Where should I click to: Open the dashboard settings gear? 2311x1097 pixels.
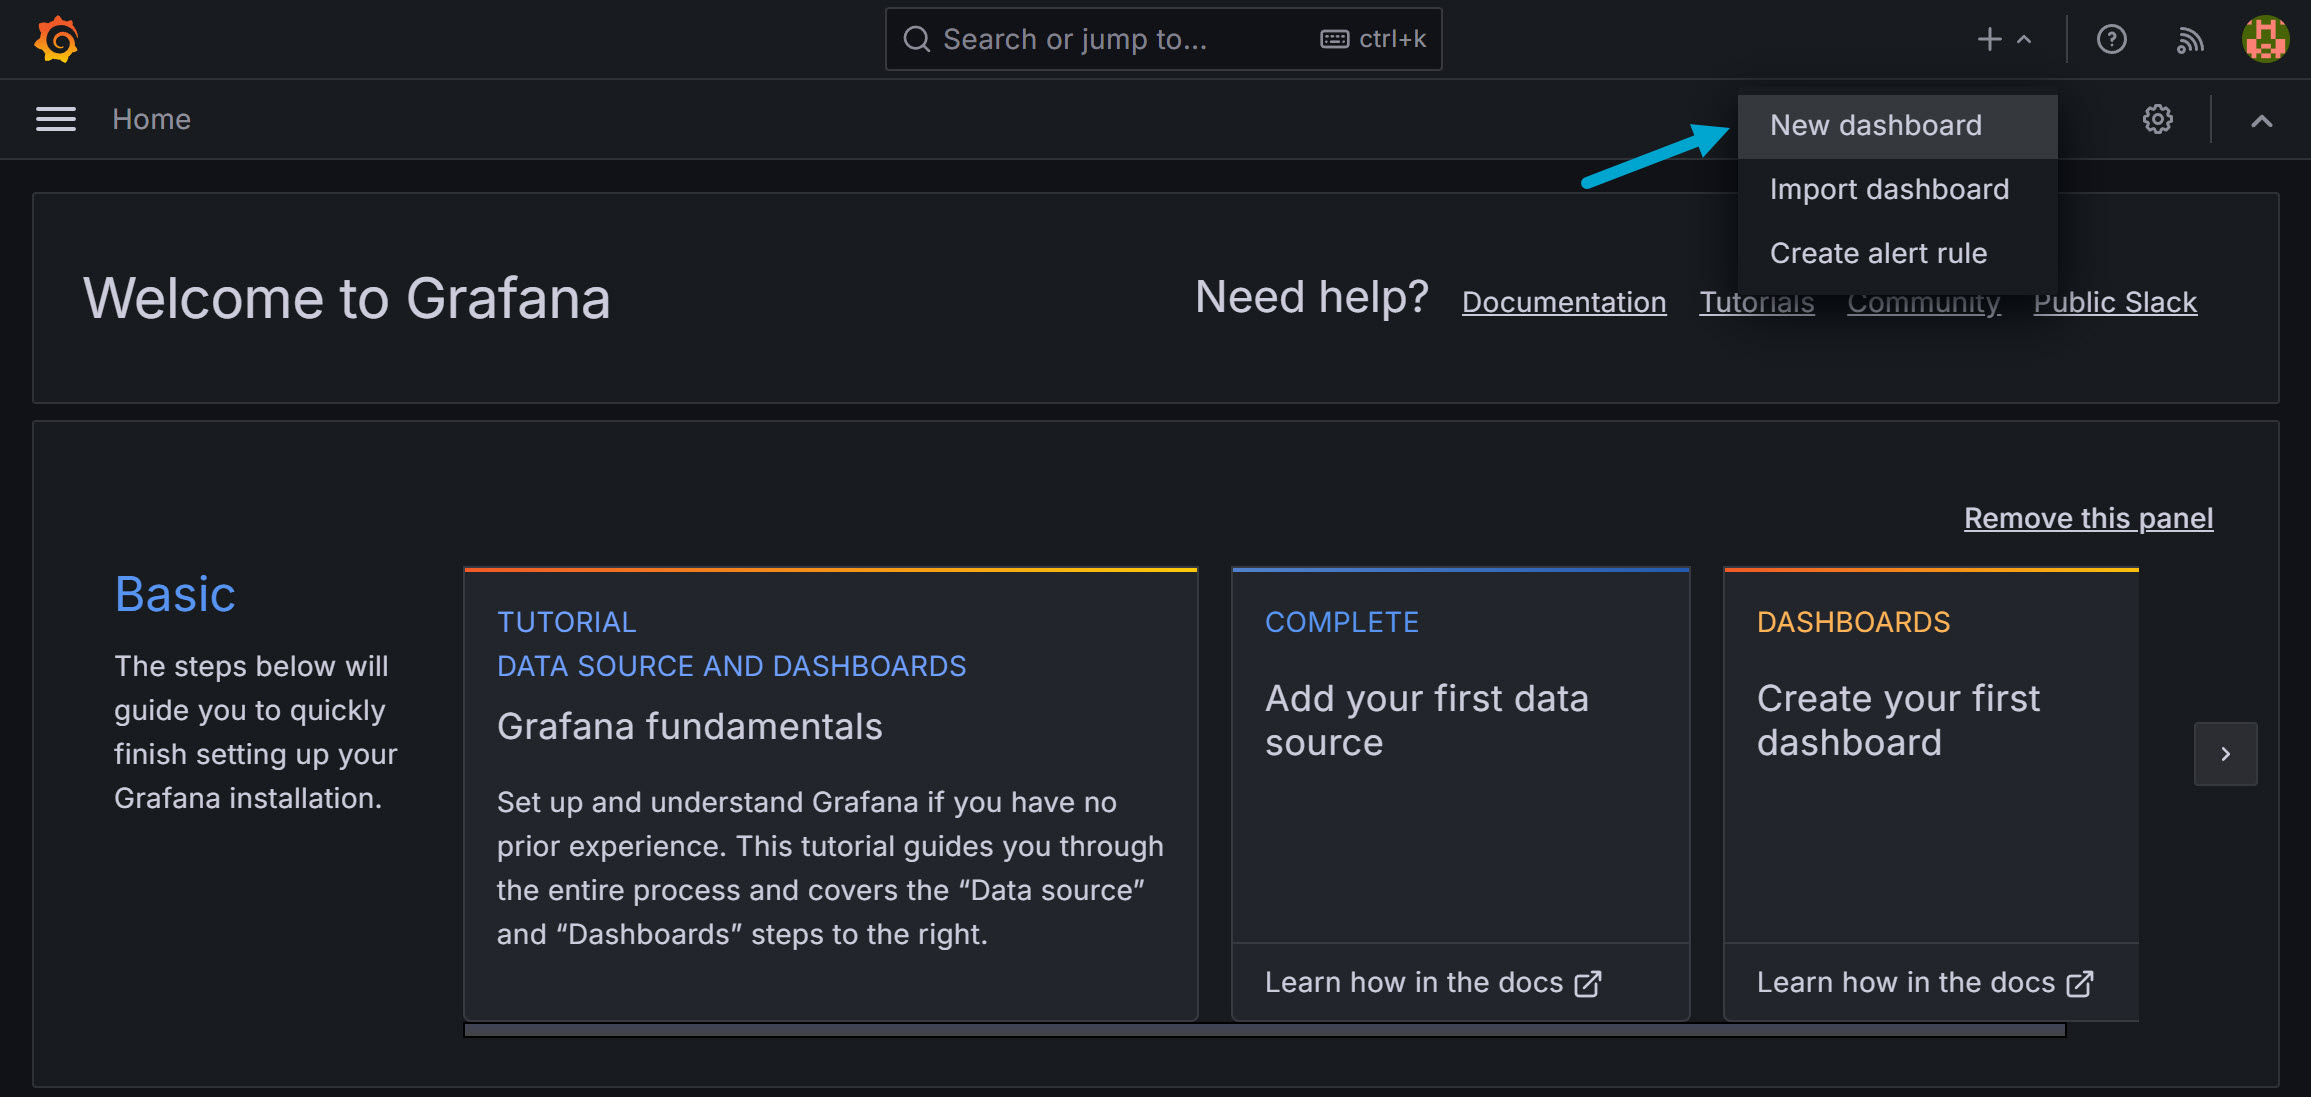tap(2158, 119)
